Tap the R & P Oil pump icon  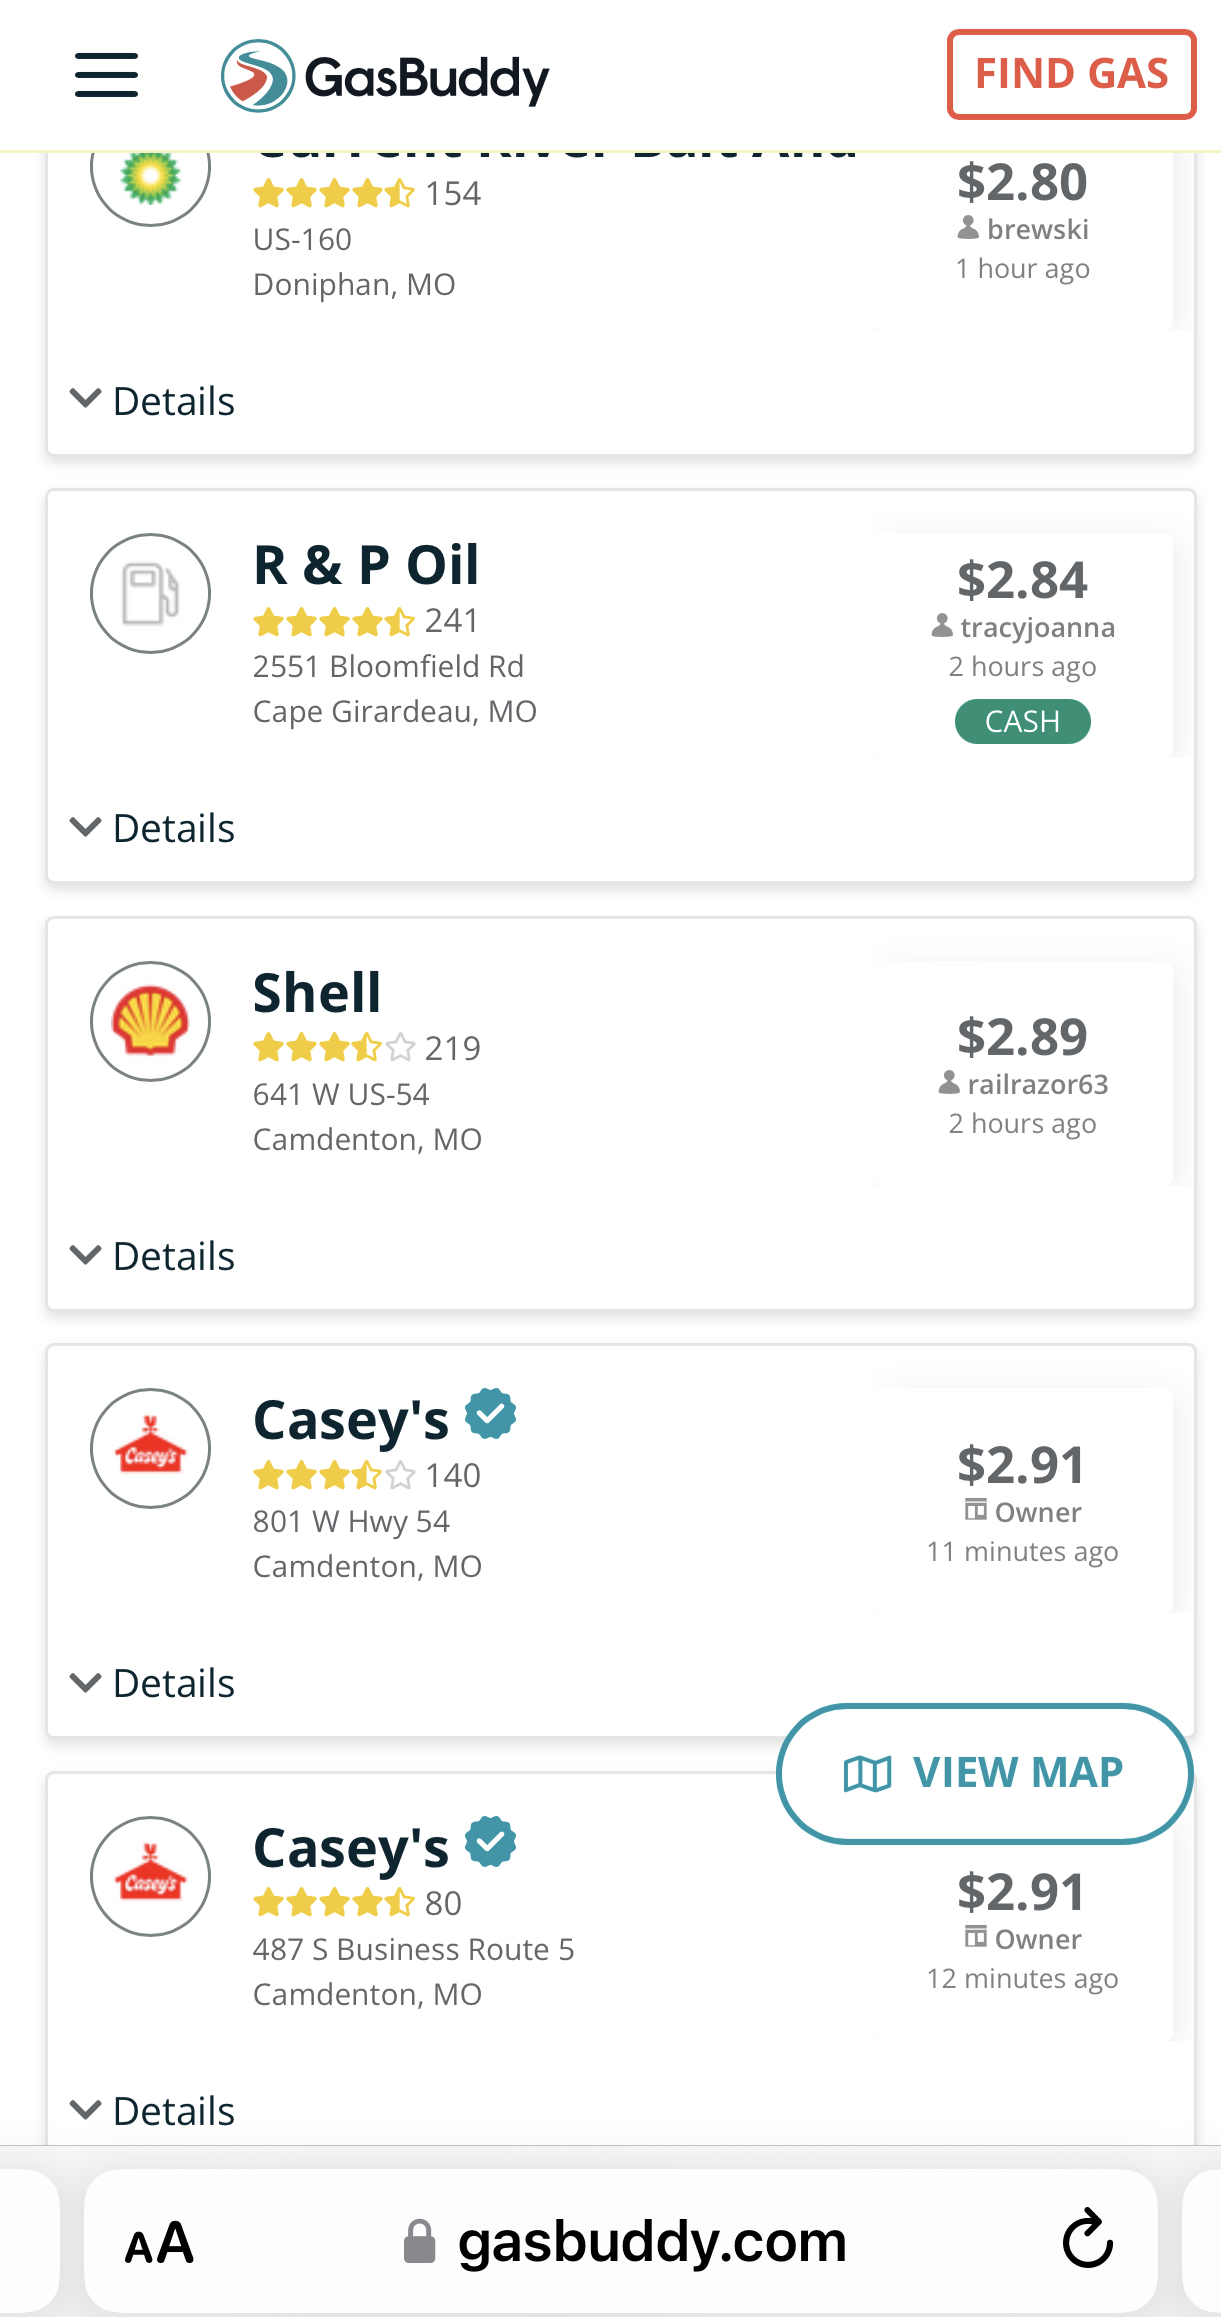150,593
